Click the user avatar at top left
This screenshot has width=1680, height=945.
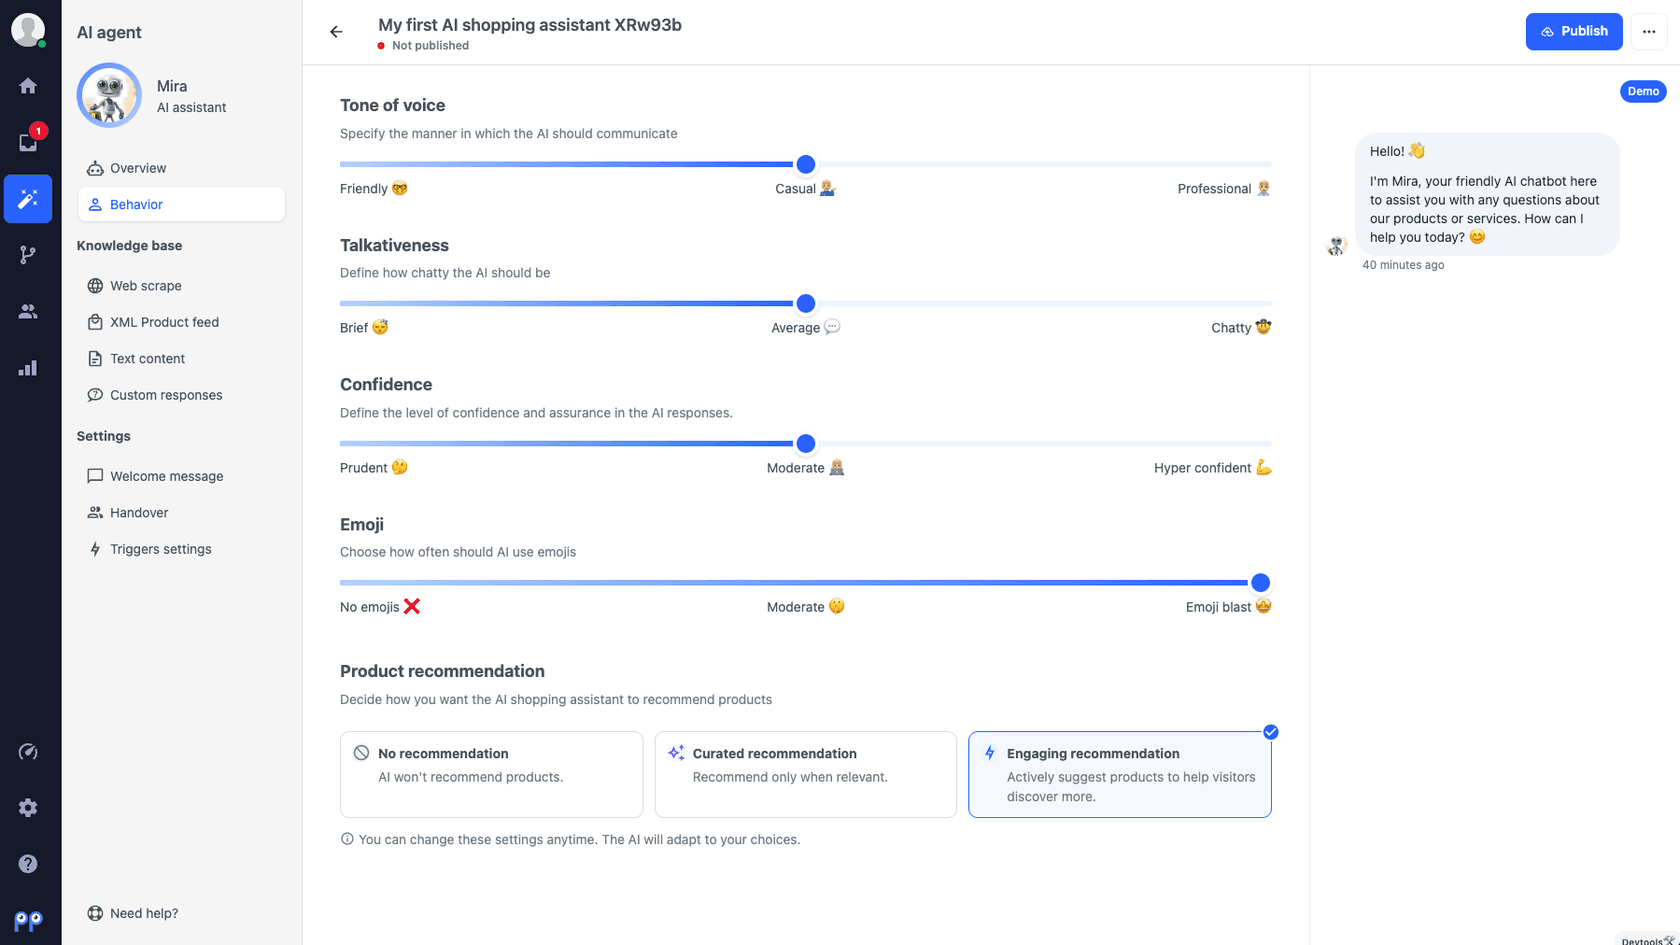[x=28, y=30]
